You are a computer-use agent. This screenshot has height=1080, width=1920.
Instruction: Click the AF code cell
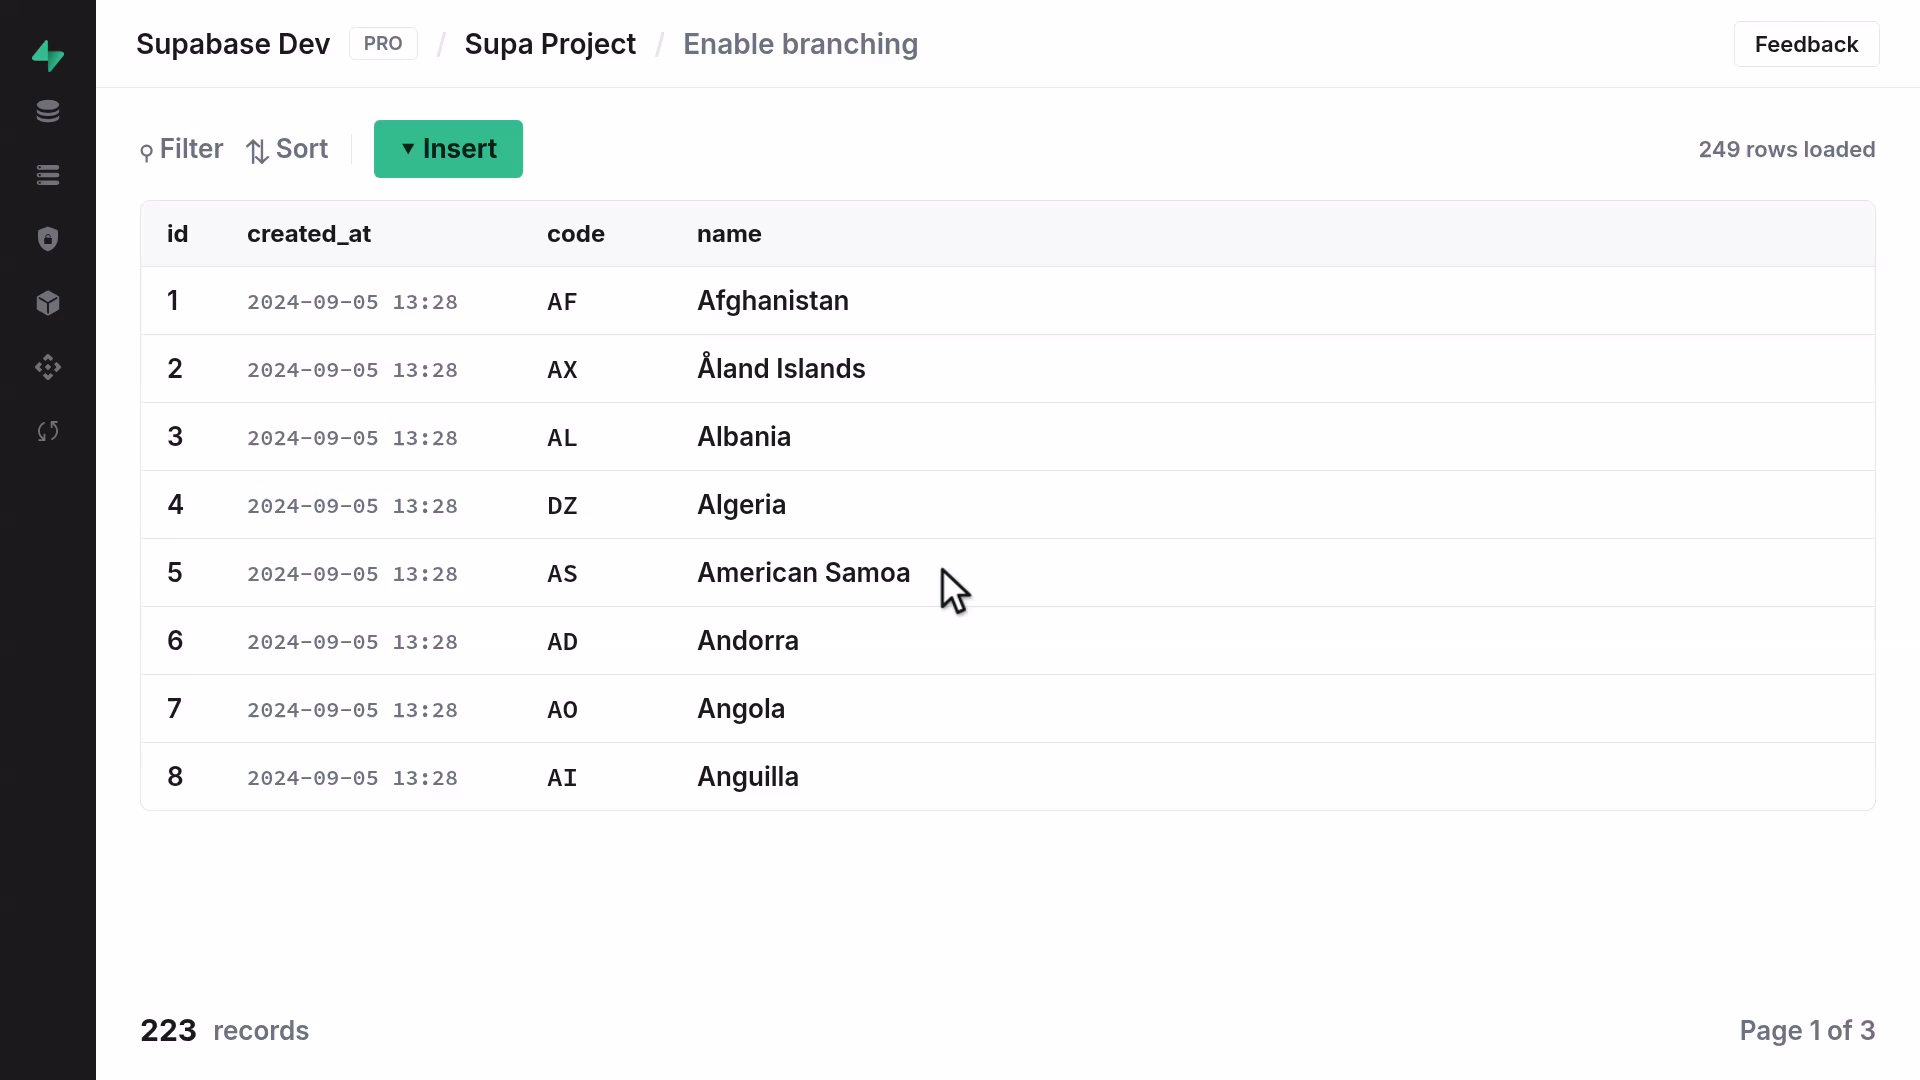(562, 302)
